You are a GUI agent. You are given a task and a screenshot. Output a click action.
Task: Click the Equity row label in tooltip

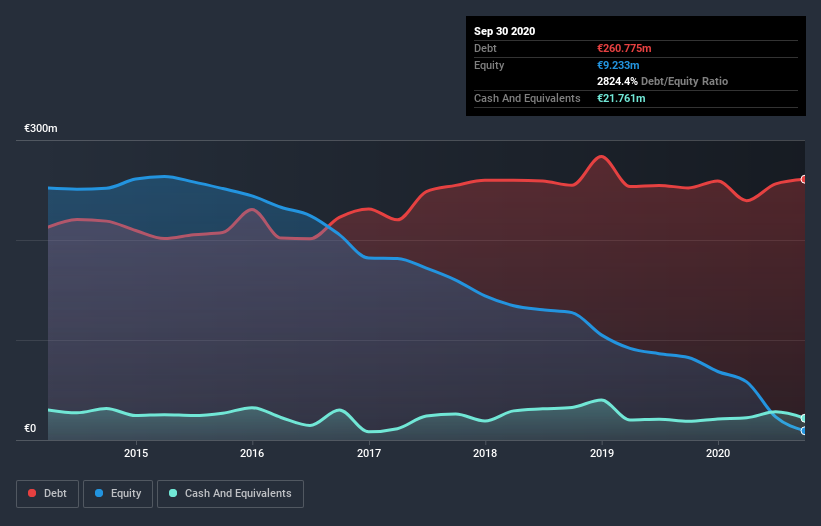pyautogui.click(x=489, y=65)
